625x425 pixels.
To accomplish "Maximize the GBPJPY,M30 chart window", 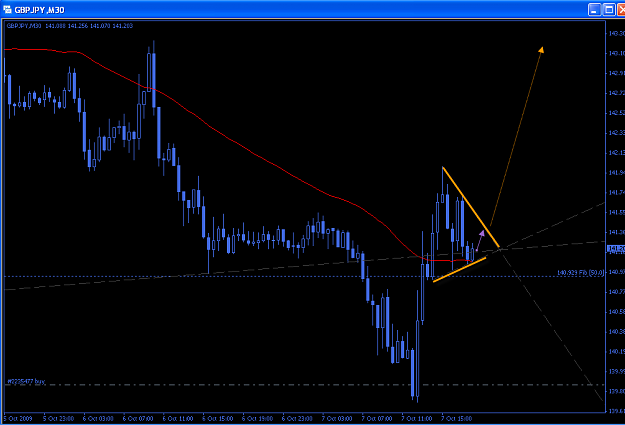I will coord(609,10).
